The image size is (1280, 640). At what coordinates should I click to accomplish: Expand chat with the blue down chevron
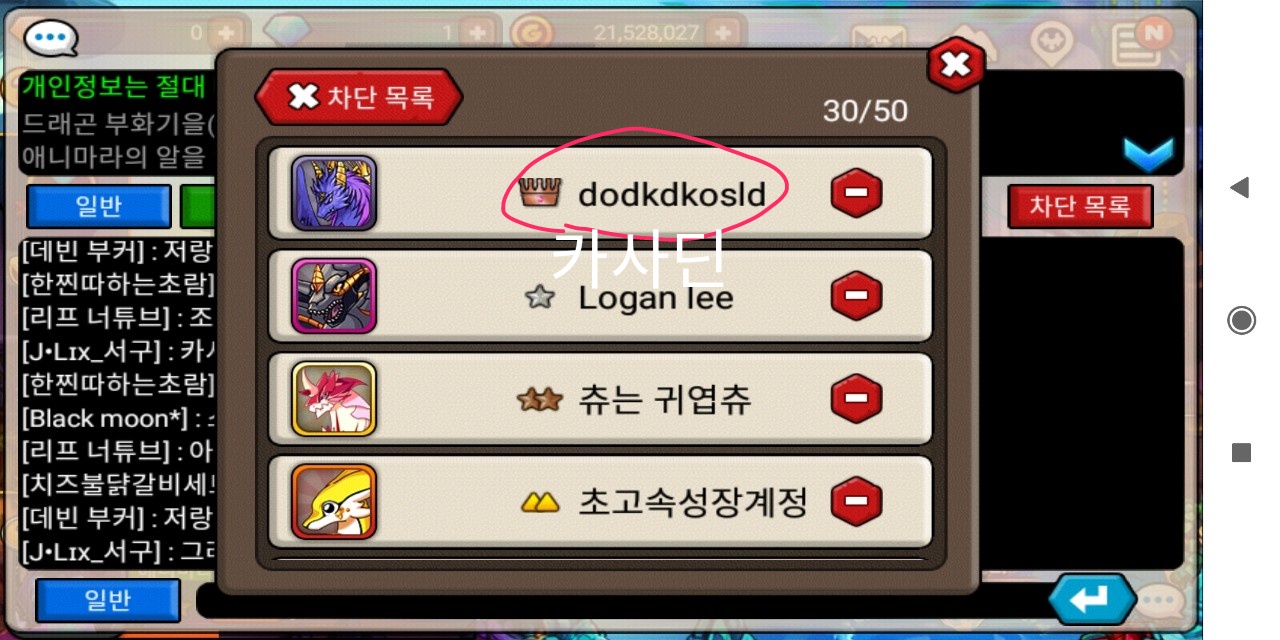point(1147,154)
